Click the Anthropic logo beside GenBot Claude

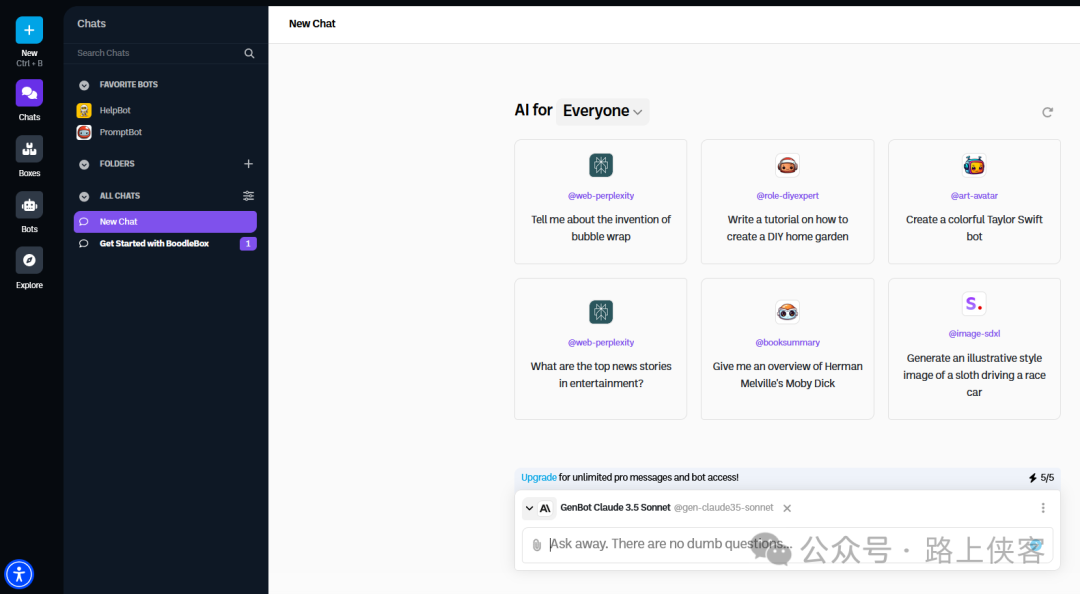coord(545,509)
